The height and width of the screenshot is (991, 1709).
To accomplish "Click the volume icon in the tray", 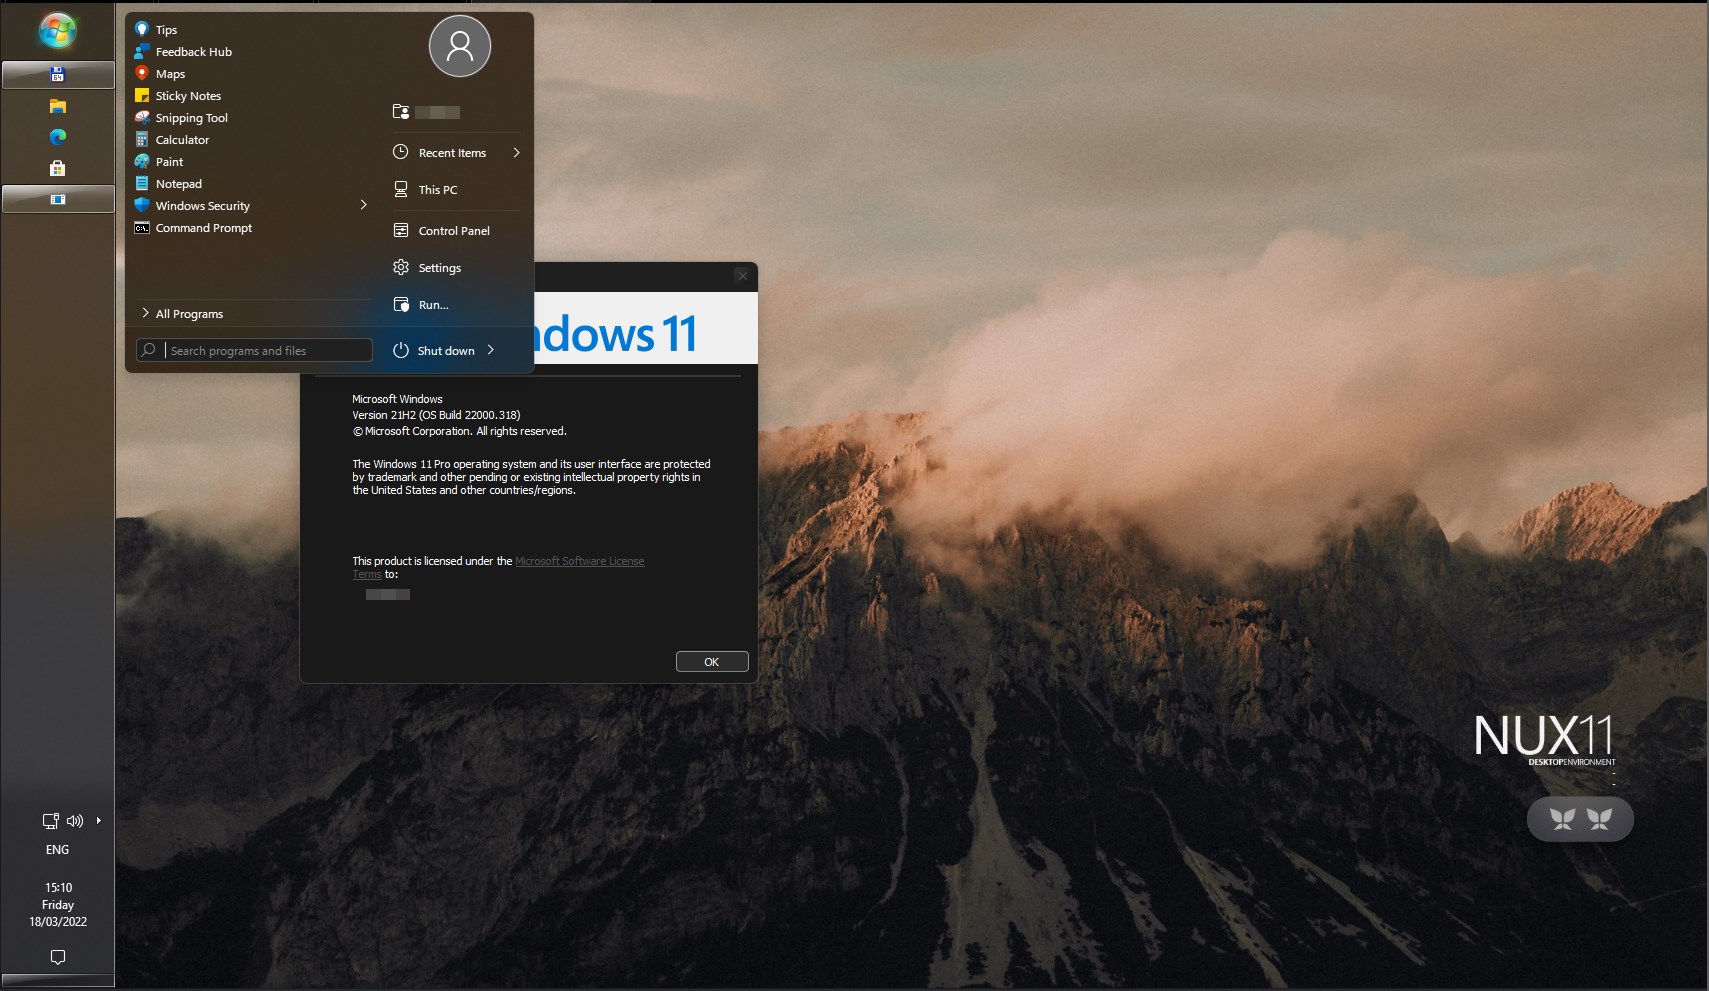I will point(75,821).
